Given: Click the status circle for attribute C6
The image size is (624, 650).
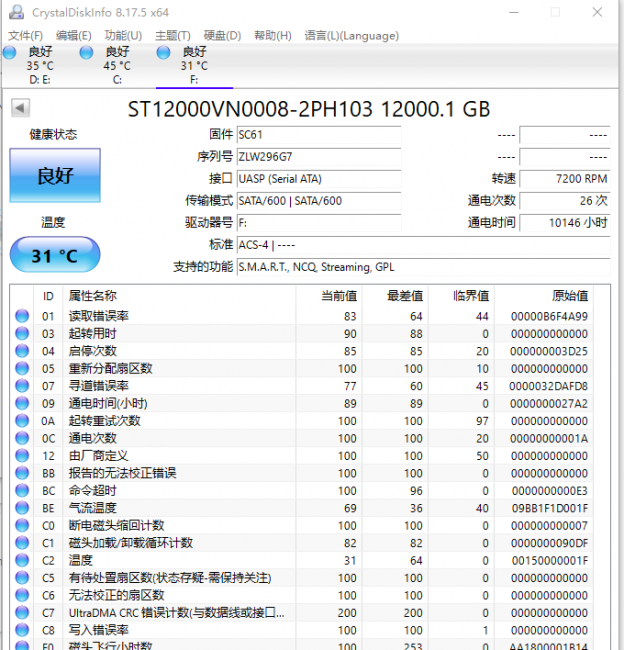Looking at the screenshot, I should click(22, 595).
